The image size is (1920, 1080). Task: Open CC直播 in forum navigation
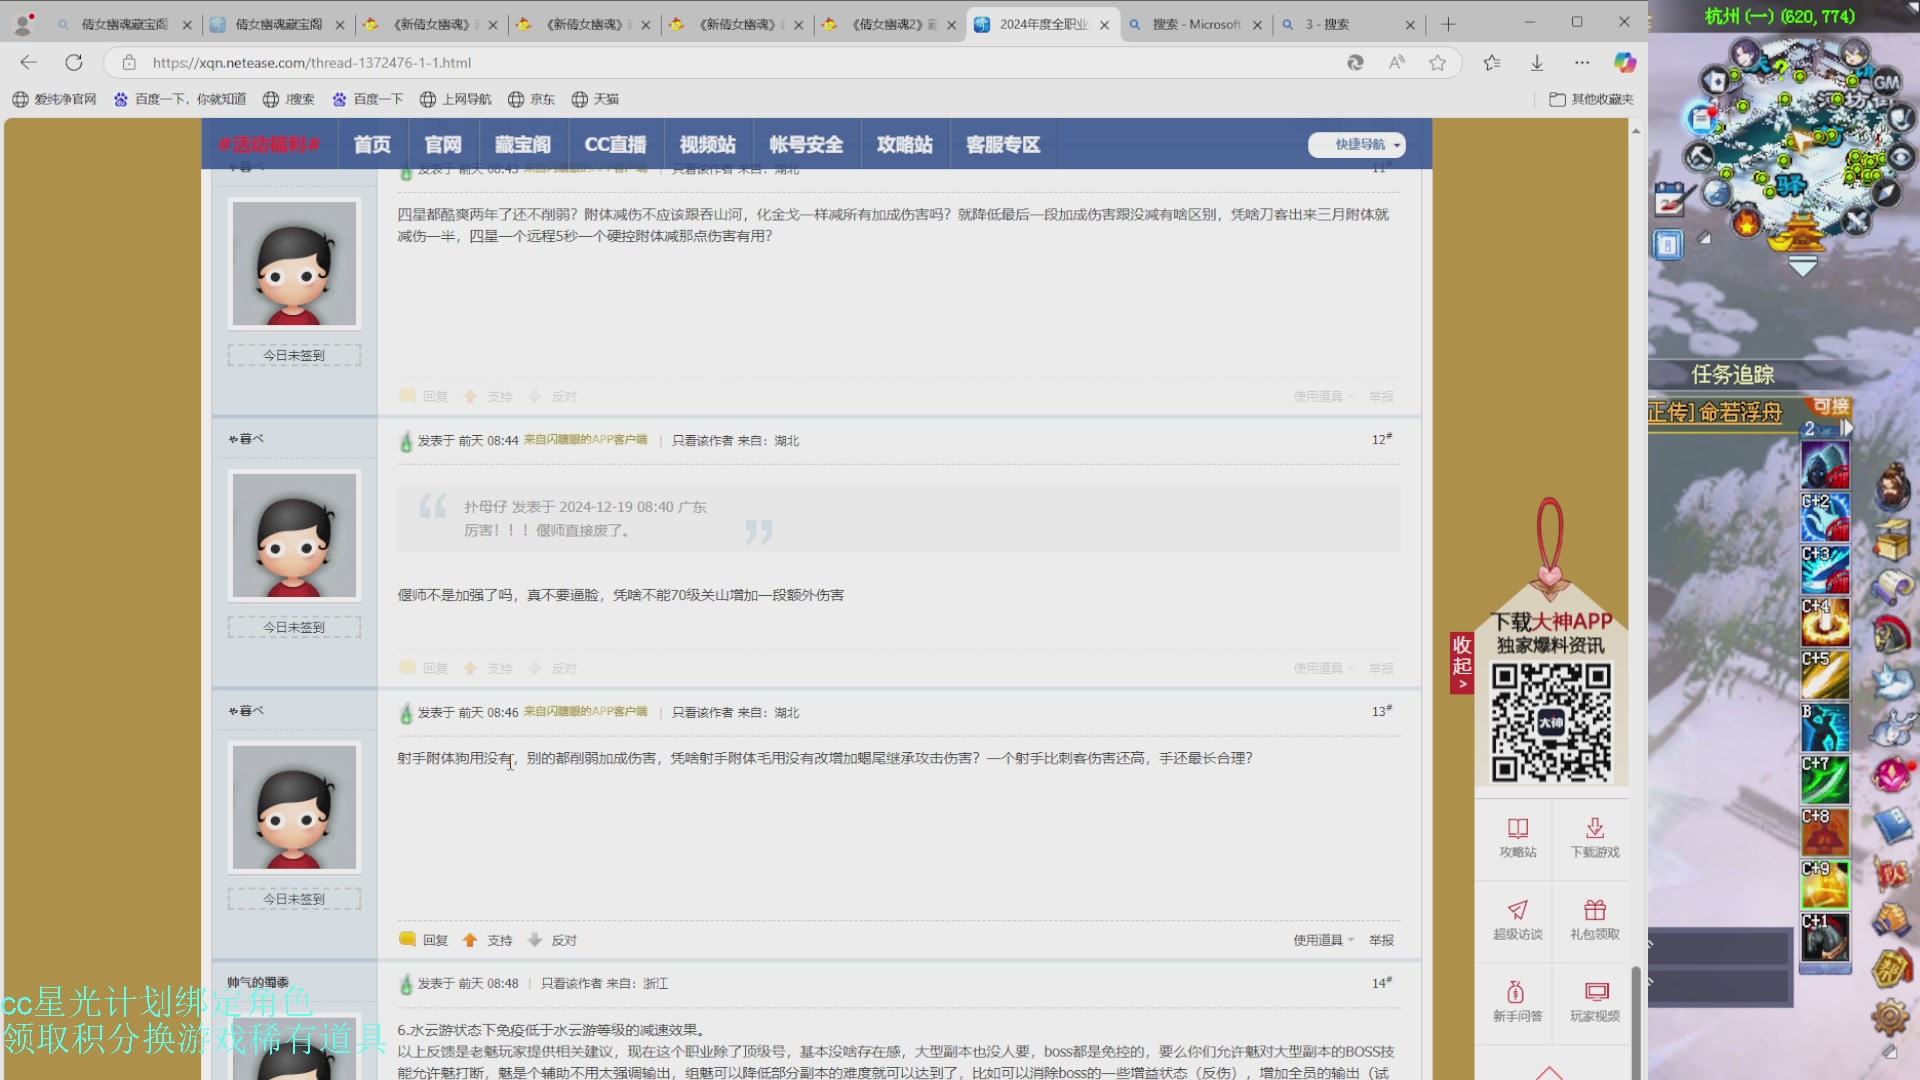(x=615, y=145)
